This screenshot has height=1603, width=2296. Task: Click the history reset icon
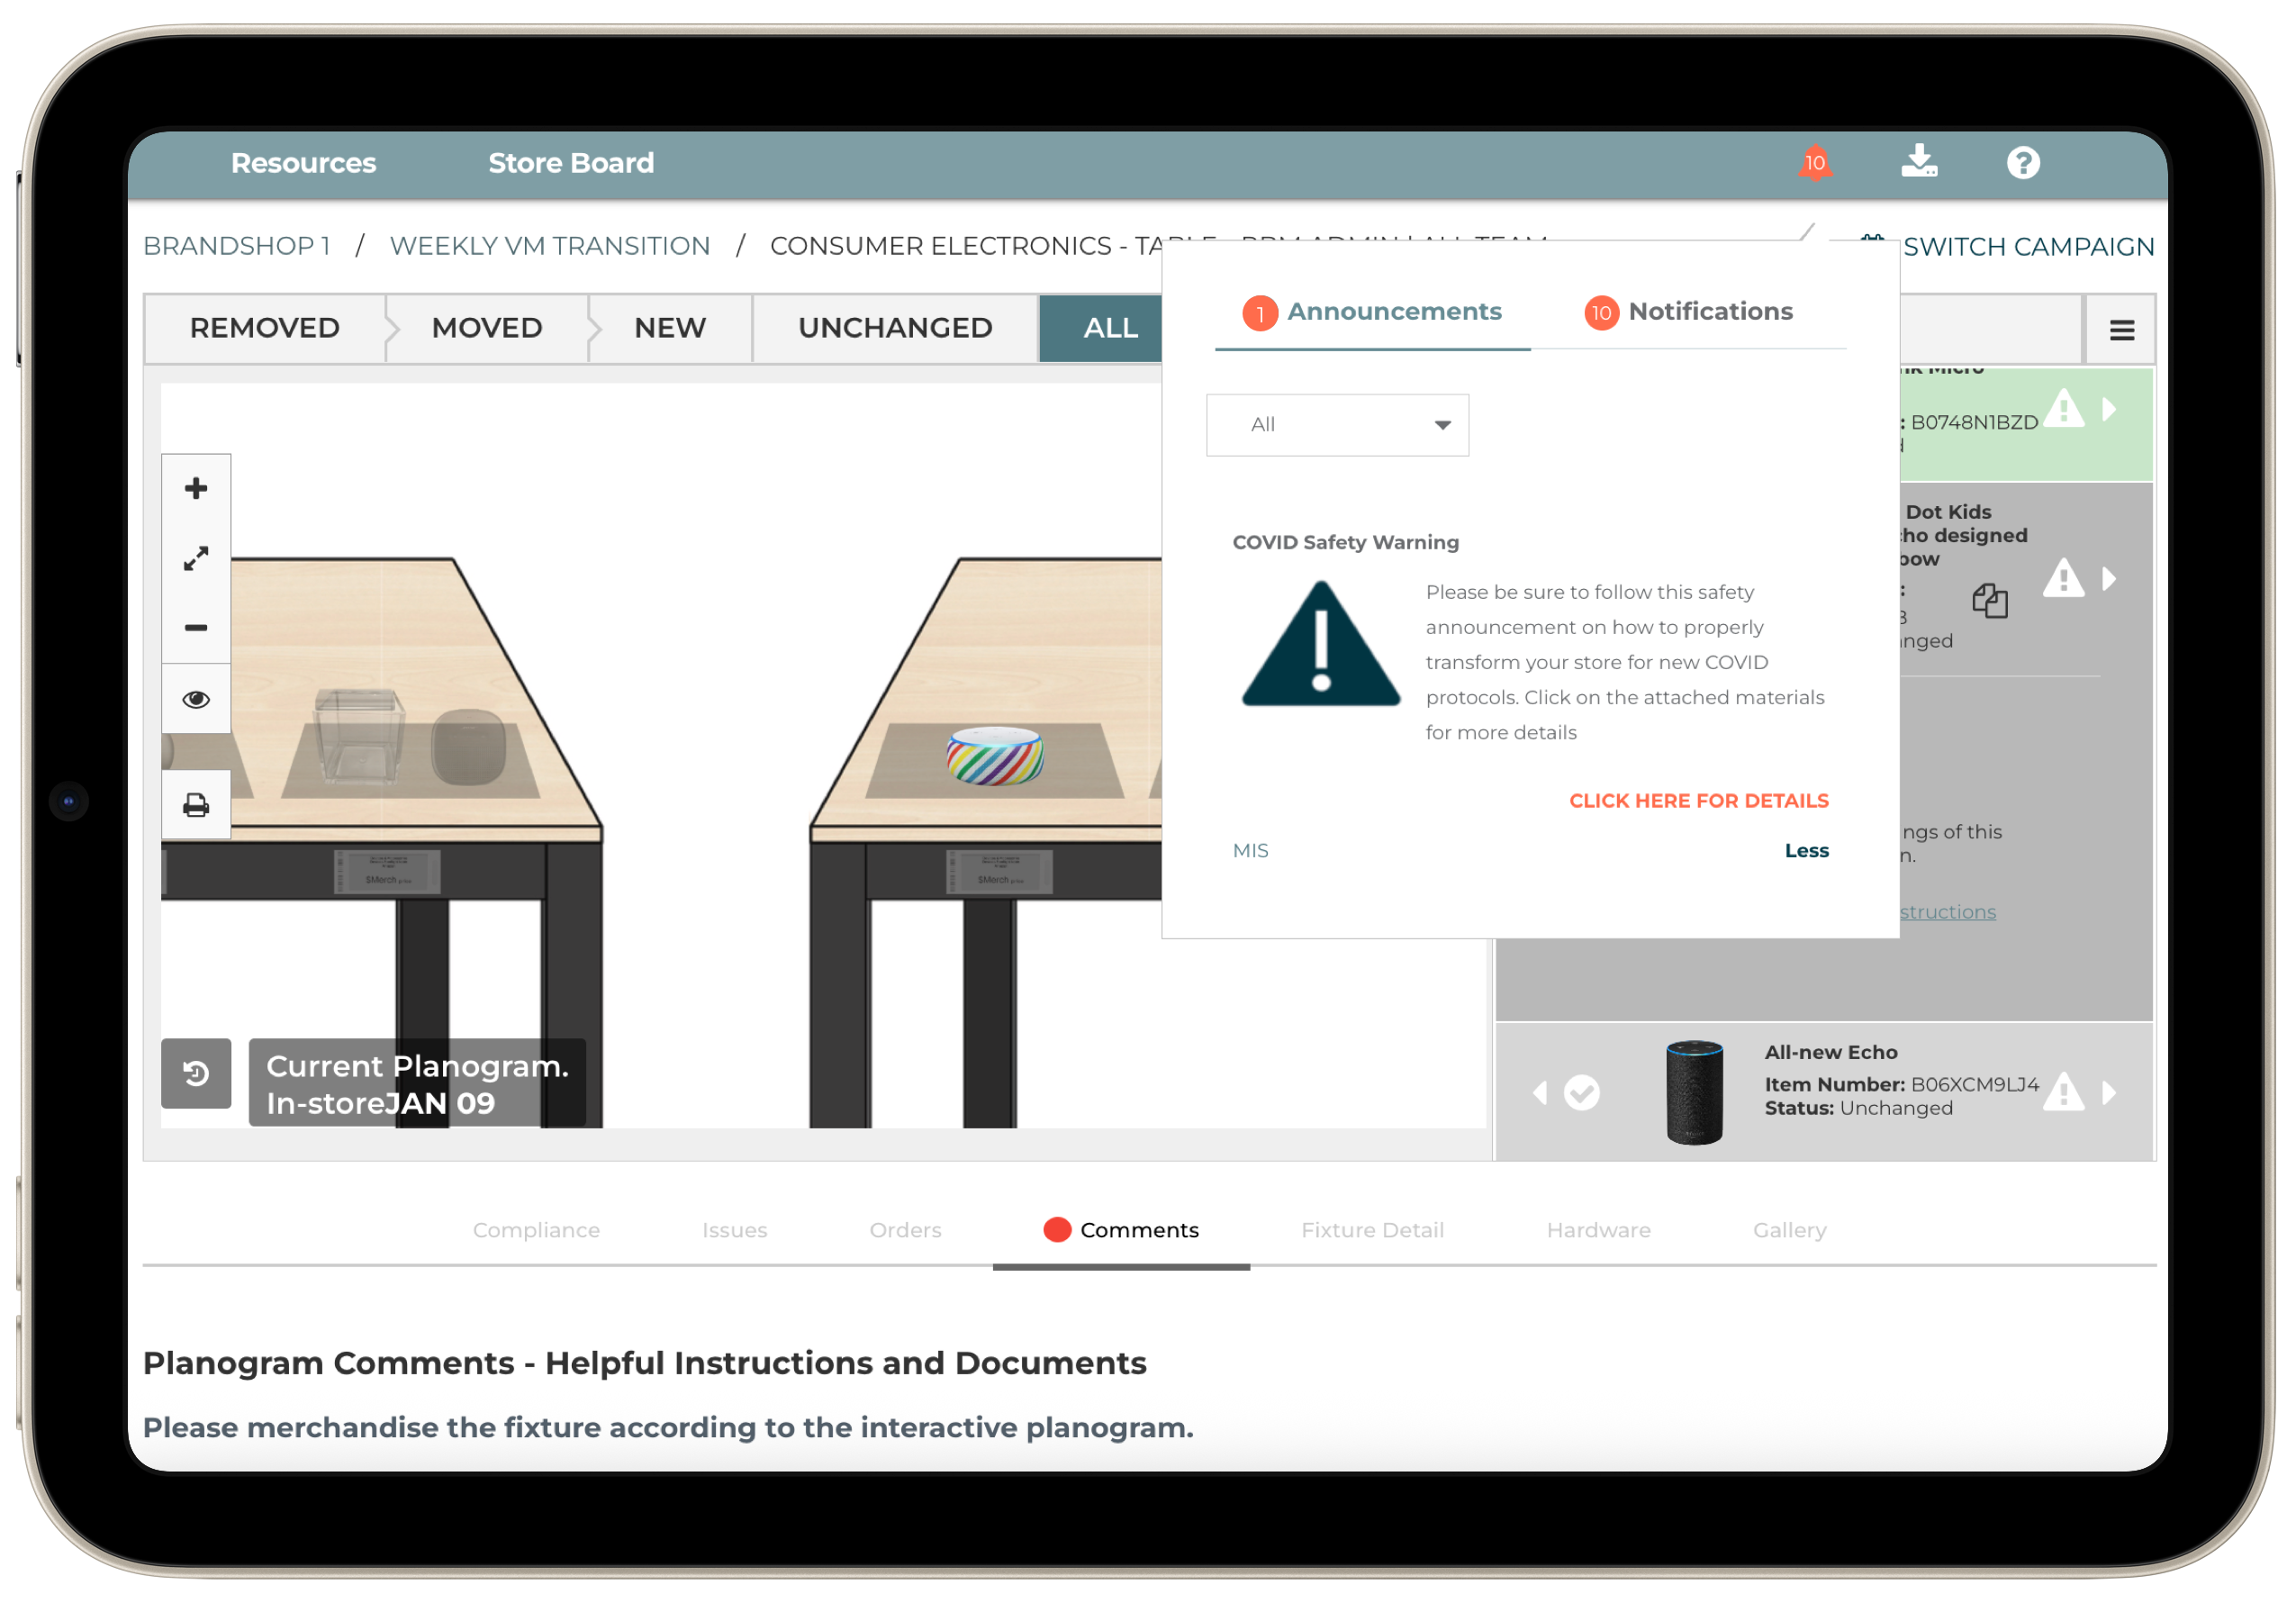click(x=196, y=1073)
